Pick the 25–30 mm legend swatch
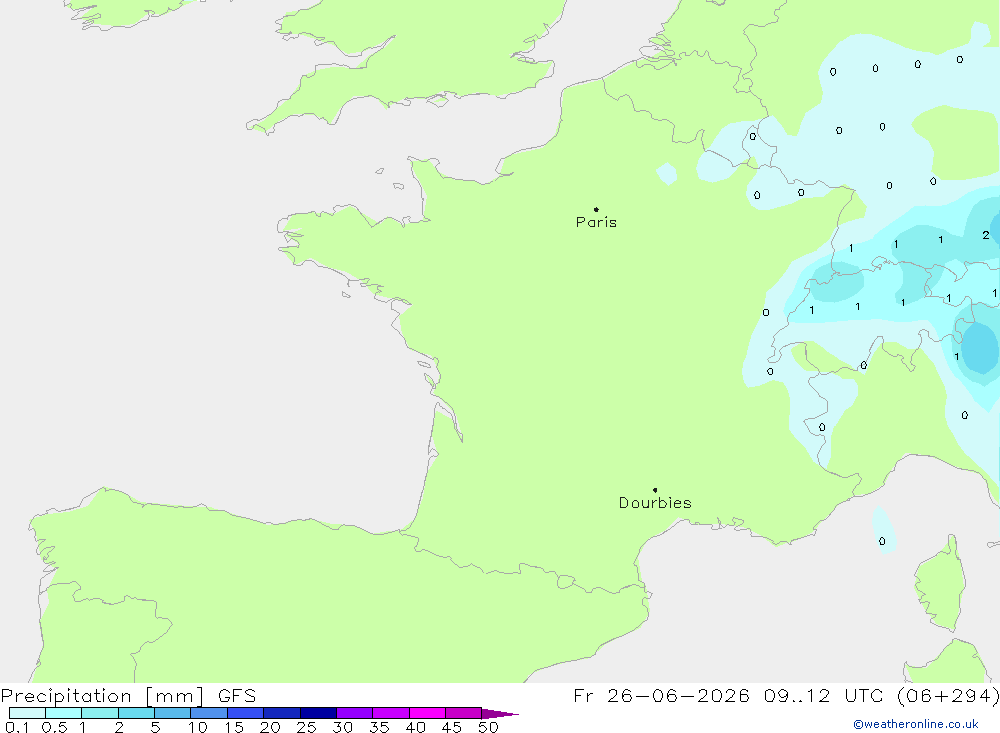This screenshot has width=1000, height=733. [x=318, y=713]
